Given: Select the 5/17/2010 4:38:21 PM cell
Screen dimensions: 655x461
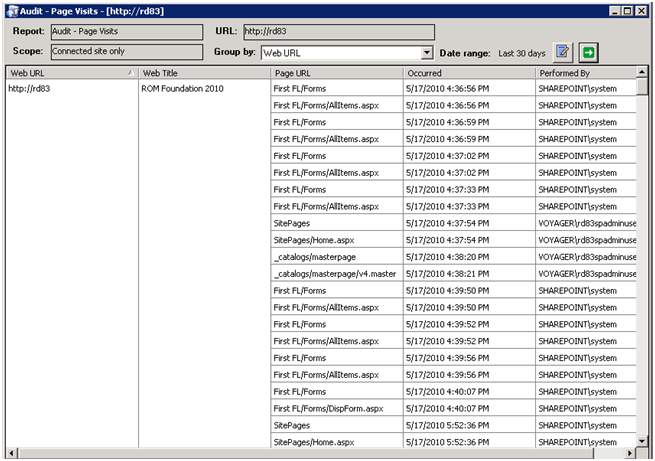Looking at the screenshot, I should click(x=469, y=274).
